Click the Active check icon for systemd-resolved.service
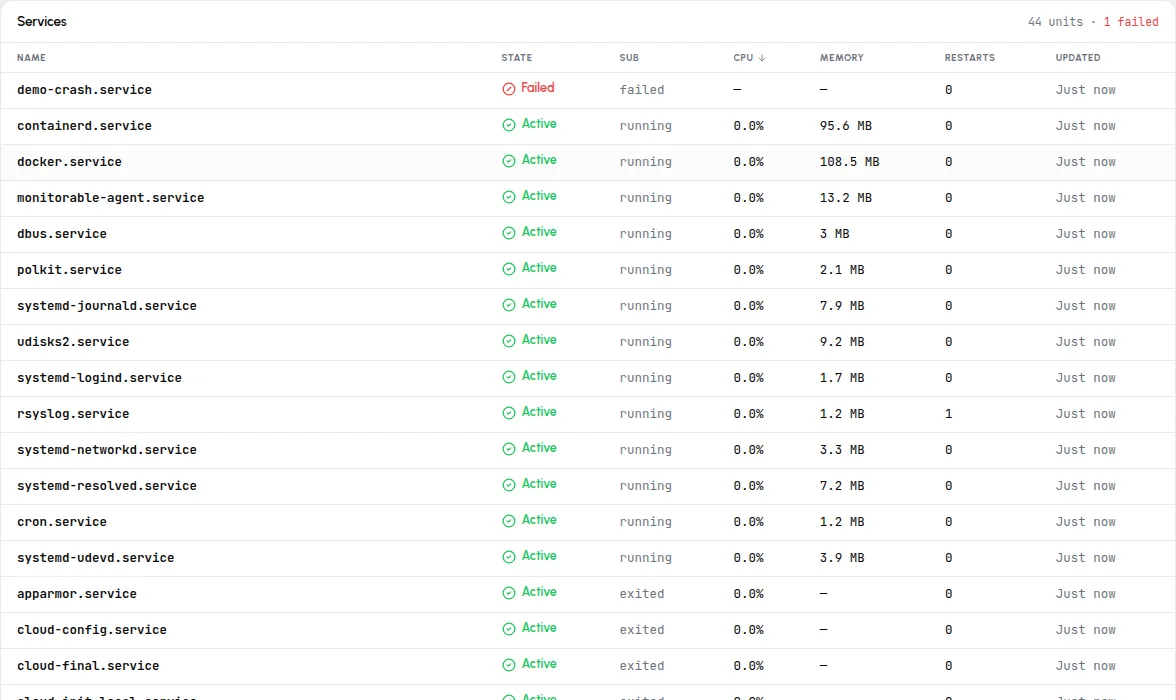The height and width of the screenshot is (700, 1176). point(508,485)
